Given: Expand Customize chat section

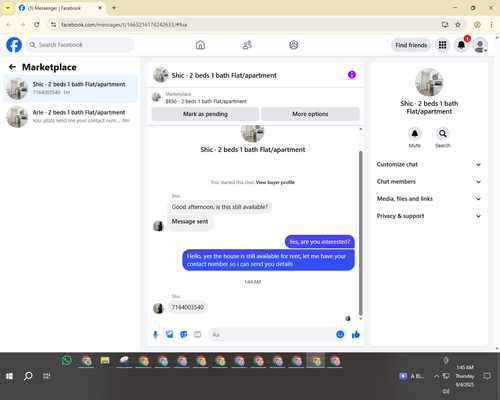Looking at the screenshot, I should pyautogui.click(x=429, y=164).
